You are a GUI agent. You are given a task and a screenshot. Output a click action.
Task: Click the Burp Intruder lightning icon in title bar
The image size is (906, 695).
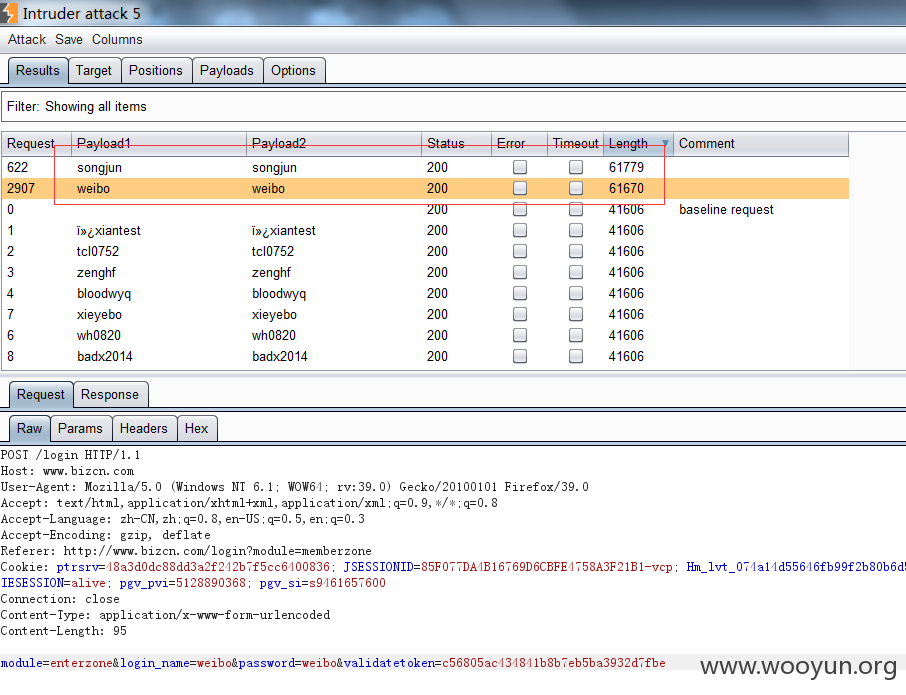[x=8, y=13]
